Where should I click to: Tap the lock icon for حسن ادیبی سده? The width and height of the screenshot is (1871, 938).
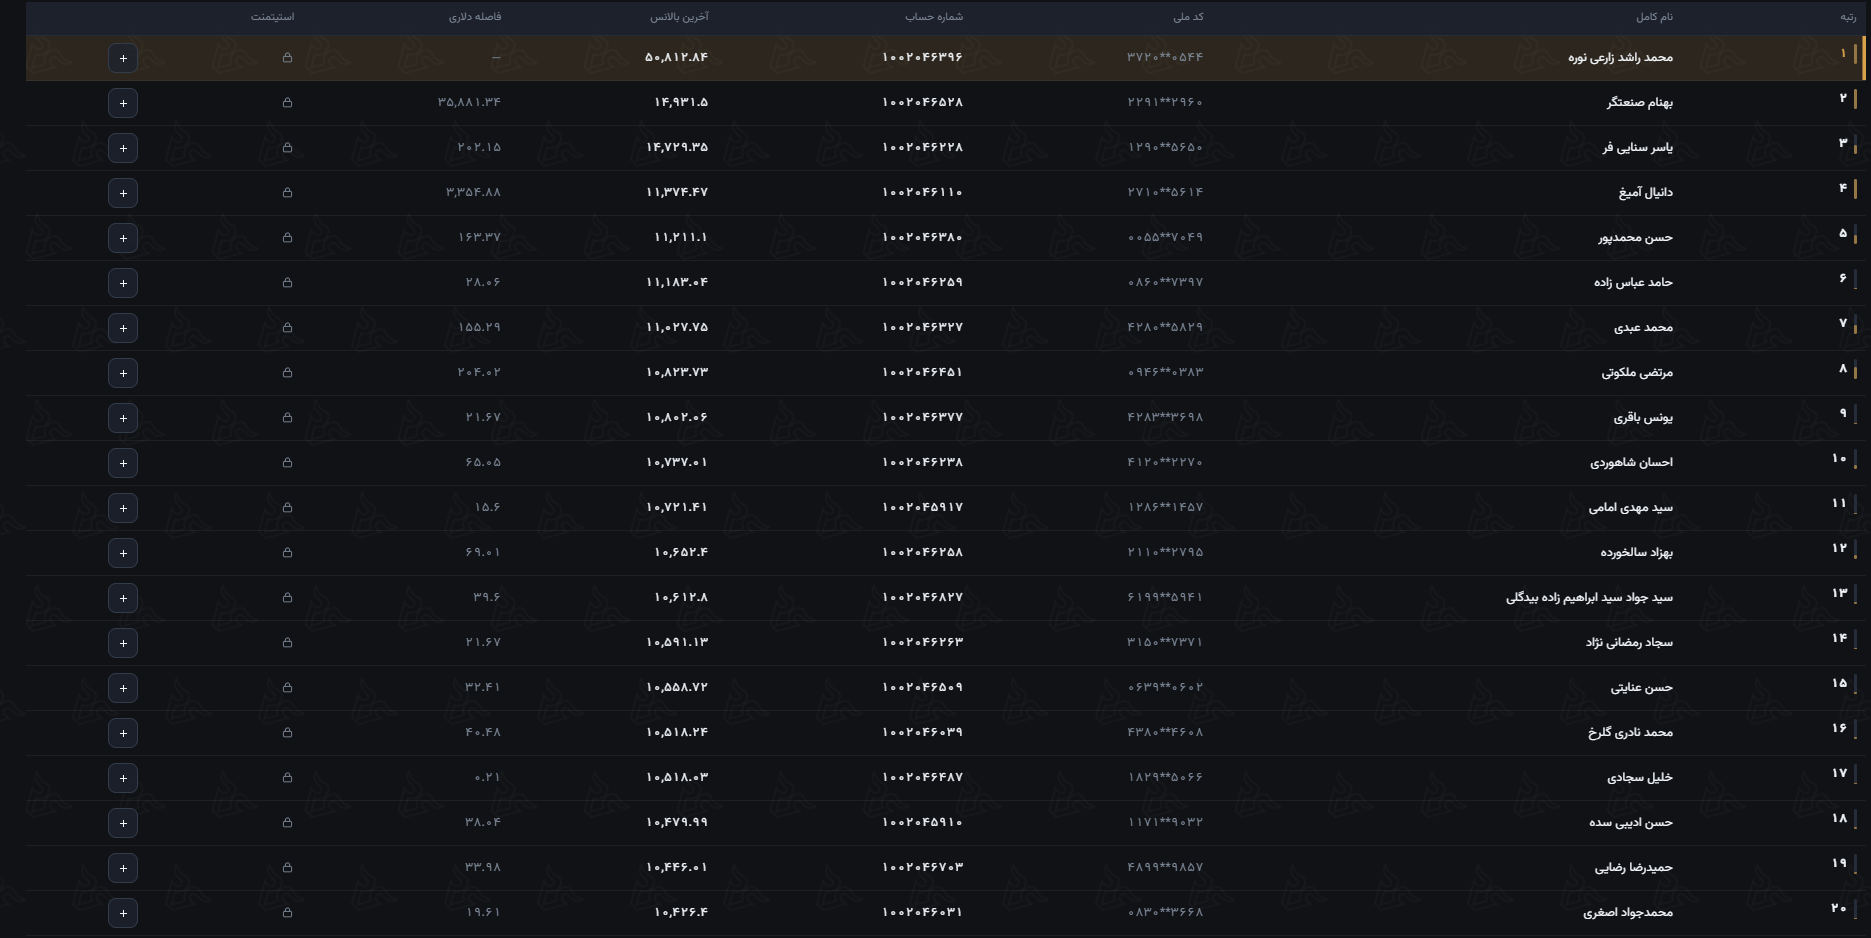tap(287, 823)
